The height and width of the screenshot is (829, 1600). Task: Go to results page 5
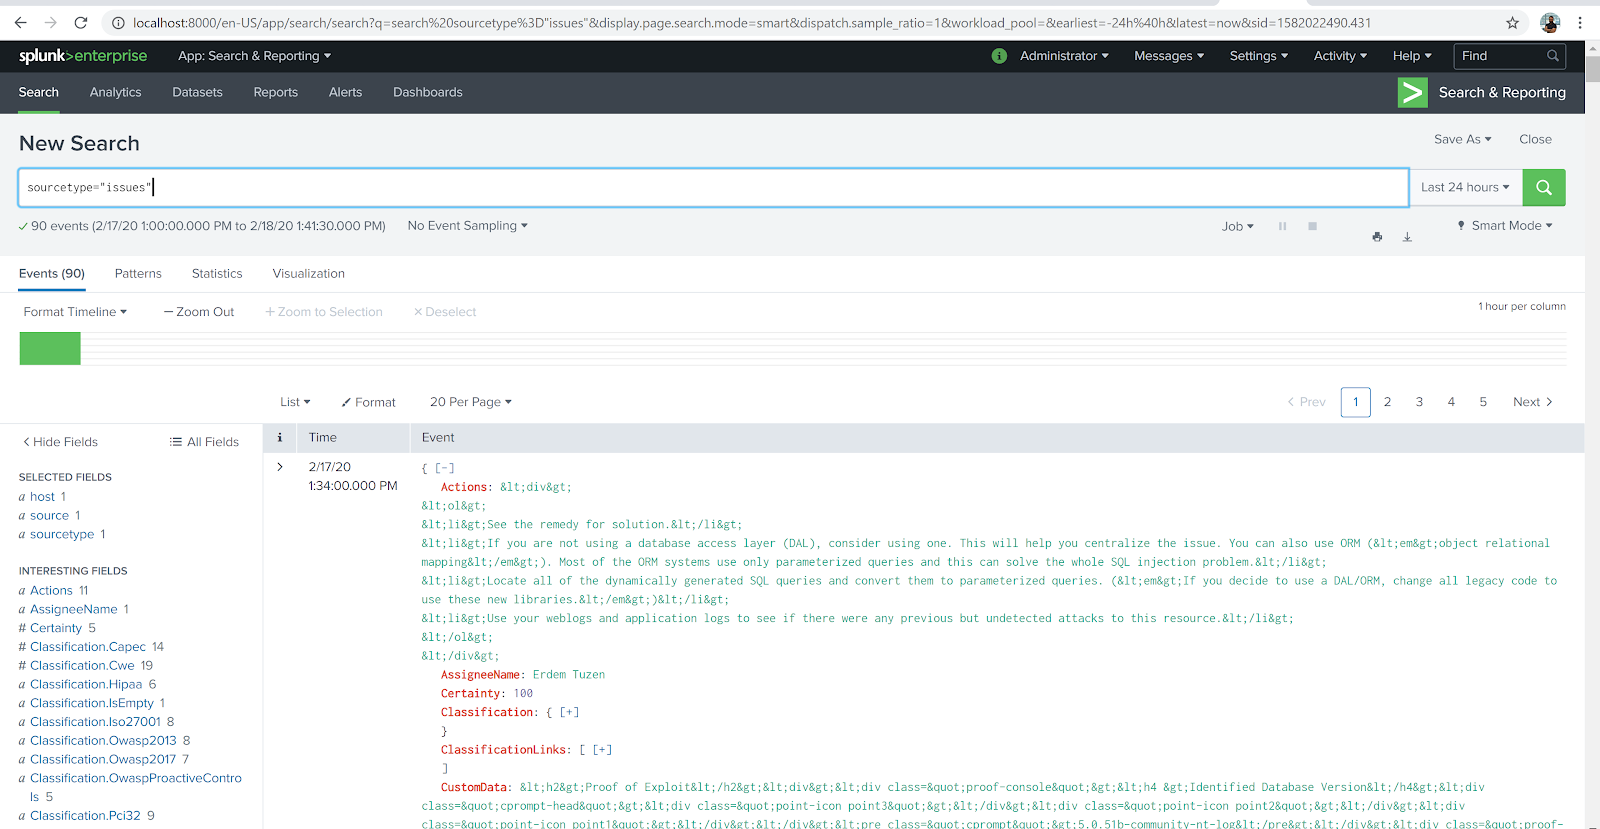(x=1483, y=402)
